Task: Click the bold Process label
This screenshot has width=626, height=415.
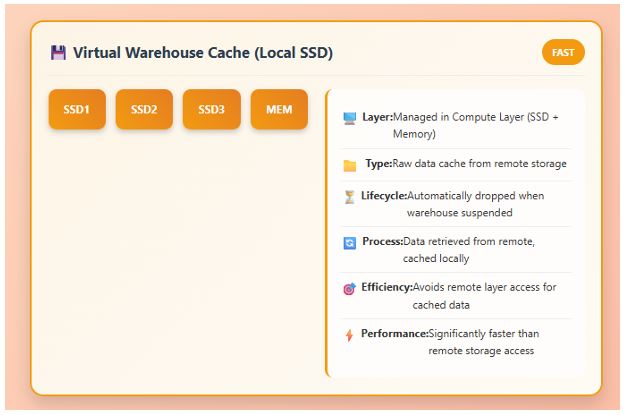Action: coord(382,241)
